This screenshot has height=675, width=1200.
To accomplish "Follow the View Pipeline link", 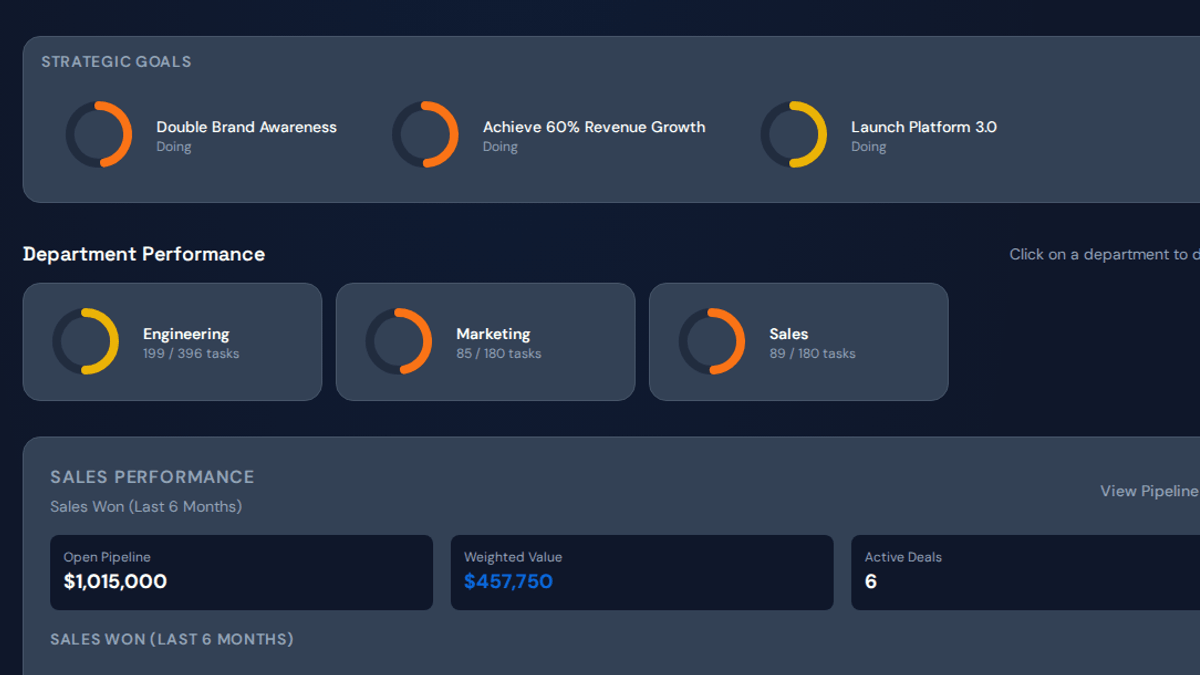I will pos(1149,491).
